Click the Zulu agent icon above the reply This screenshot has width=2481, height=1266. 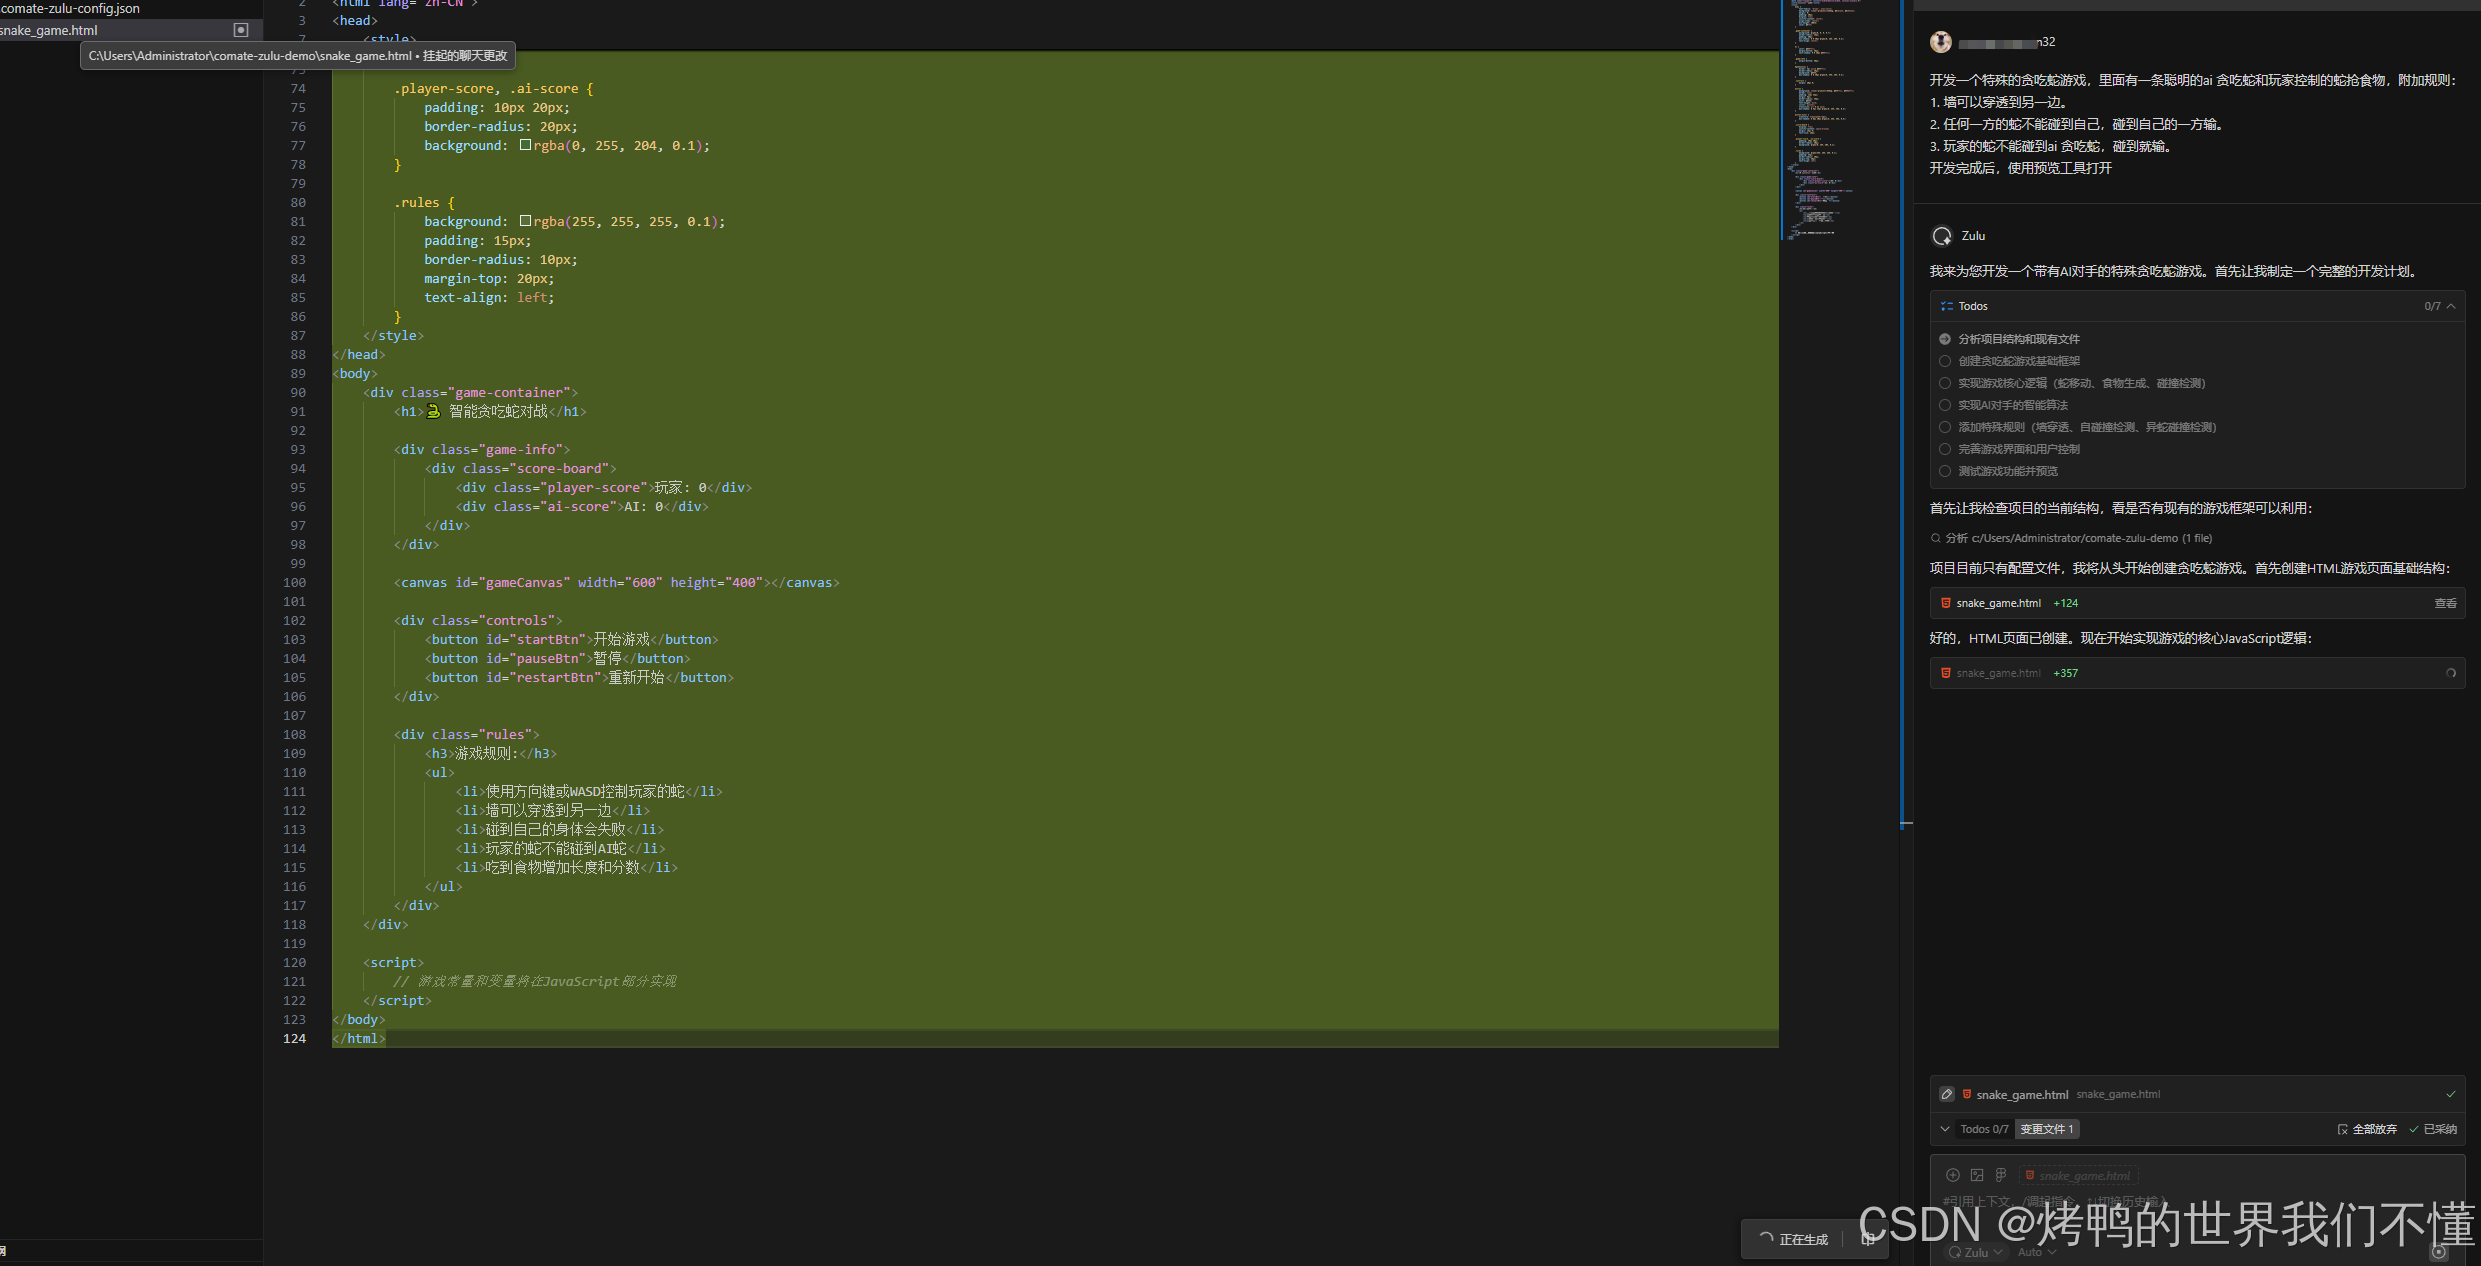point(1942,236)
